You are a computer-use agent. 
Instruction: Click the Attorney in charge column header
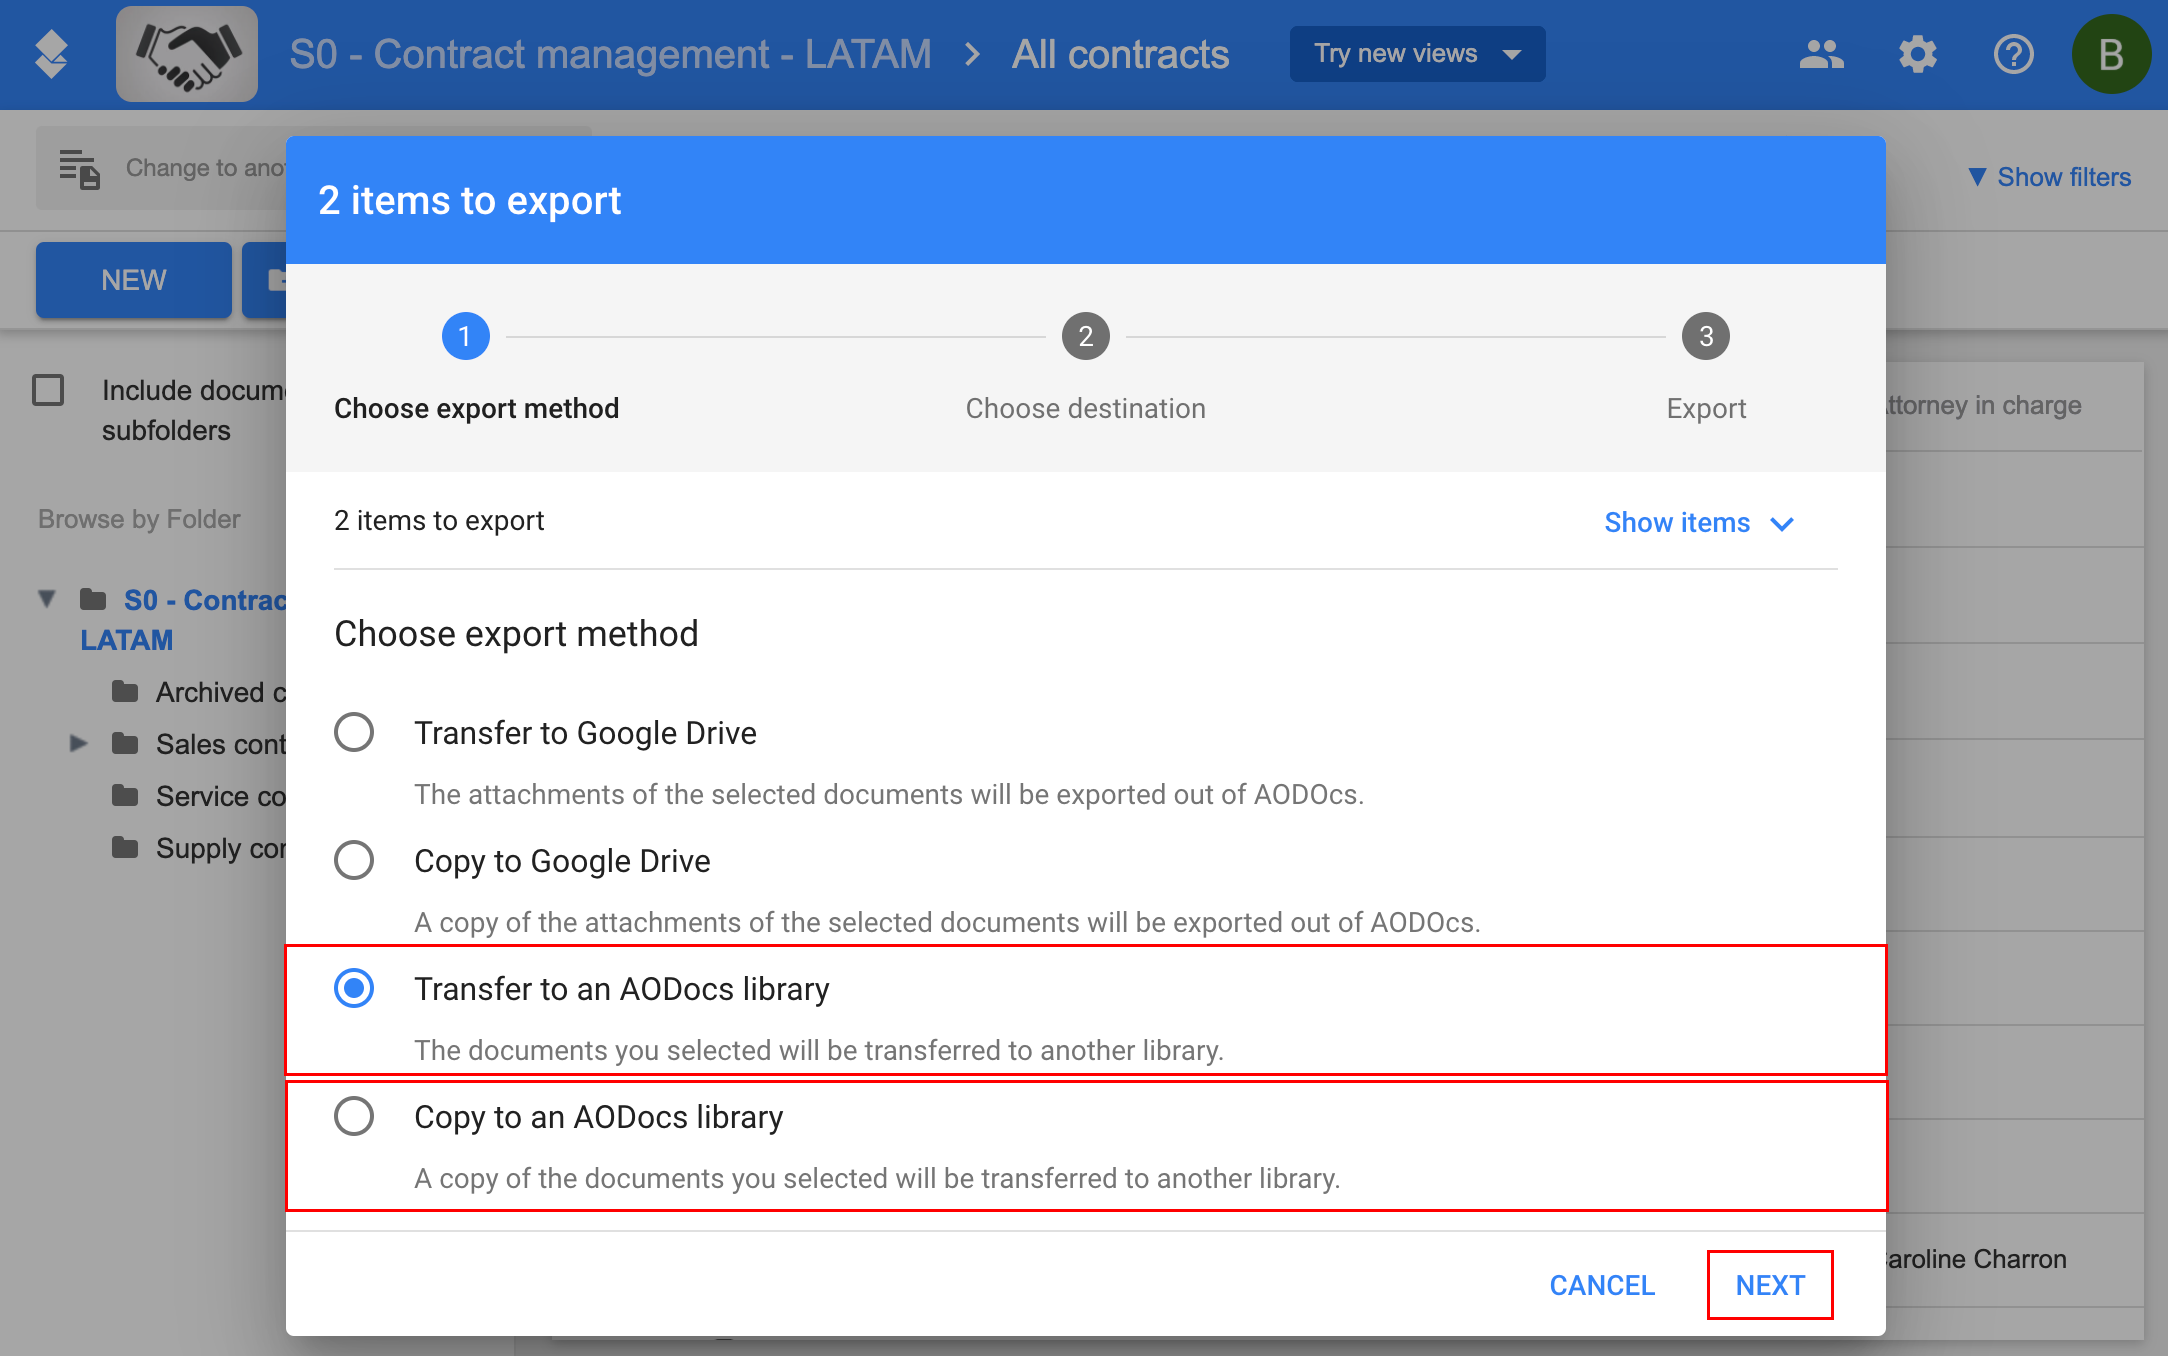tap(1984, 405)
